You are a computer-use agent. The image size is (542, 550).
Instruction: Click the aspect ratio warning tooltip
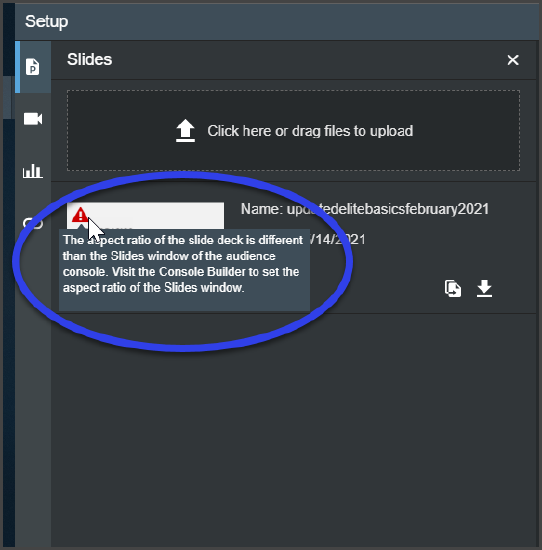184,270
